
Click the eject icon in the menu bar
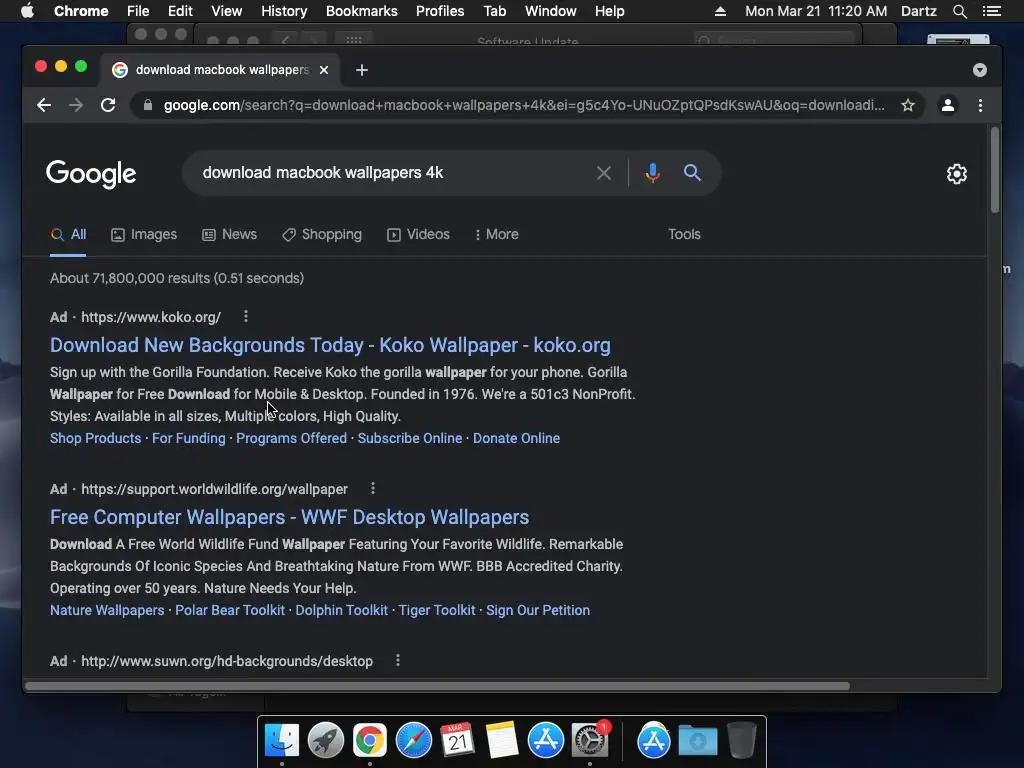pos(720,11)
